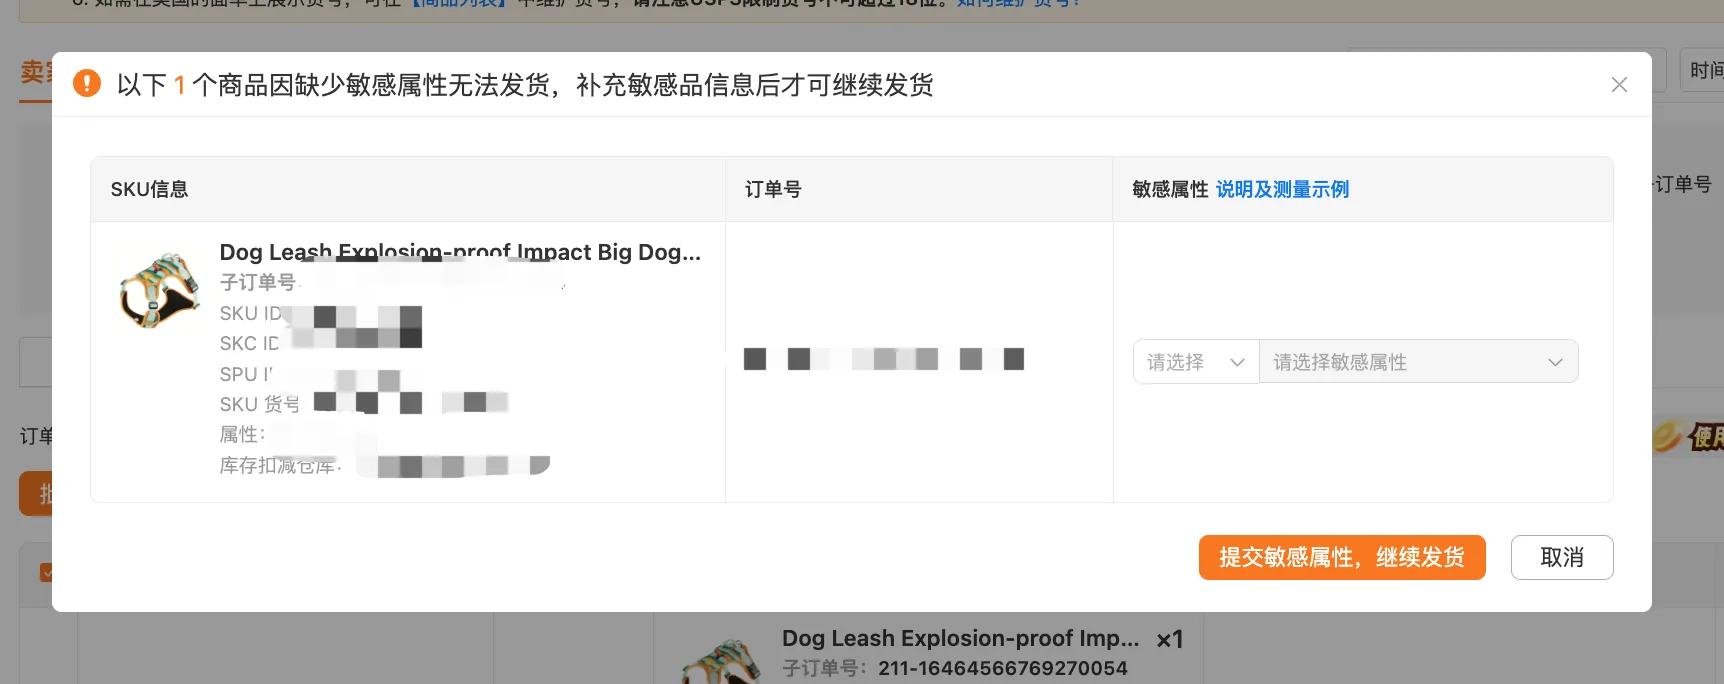Screen dimensions: 1724x684
Task: Click sub-order number 211-16464566769270054
Action: 1002,668
